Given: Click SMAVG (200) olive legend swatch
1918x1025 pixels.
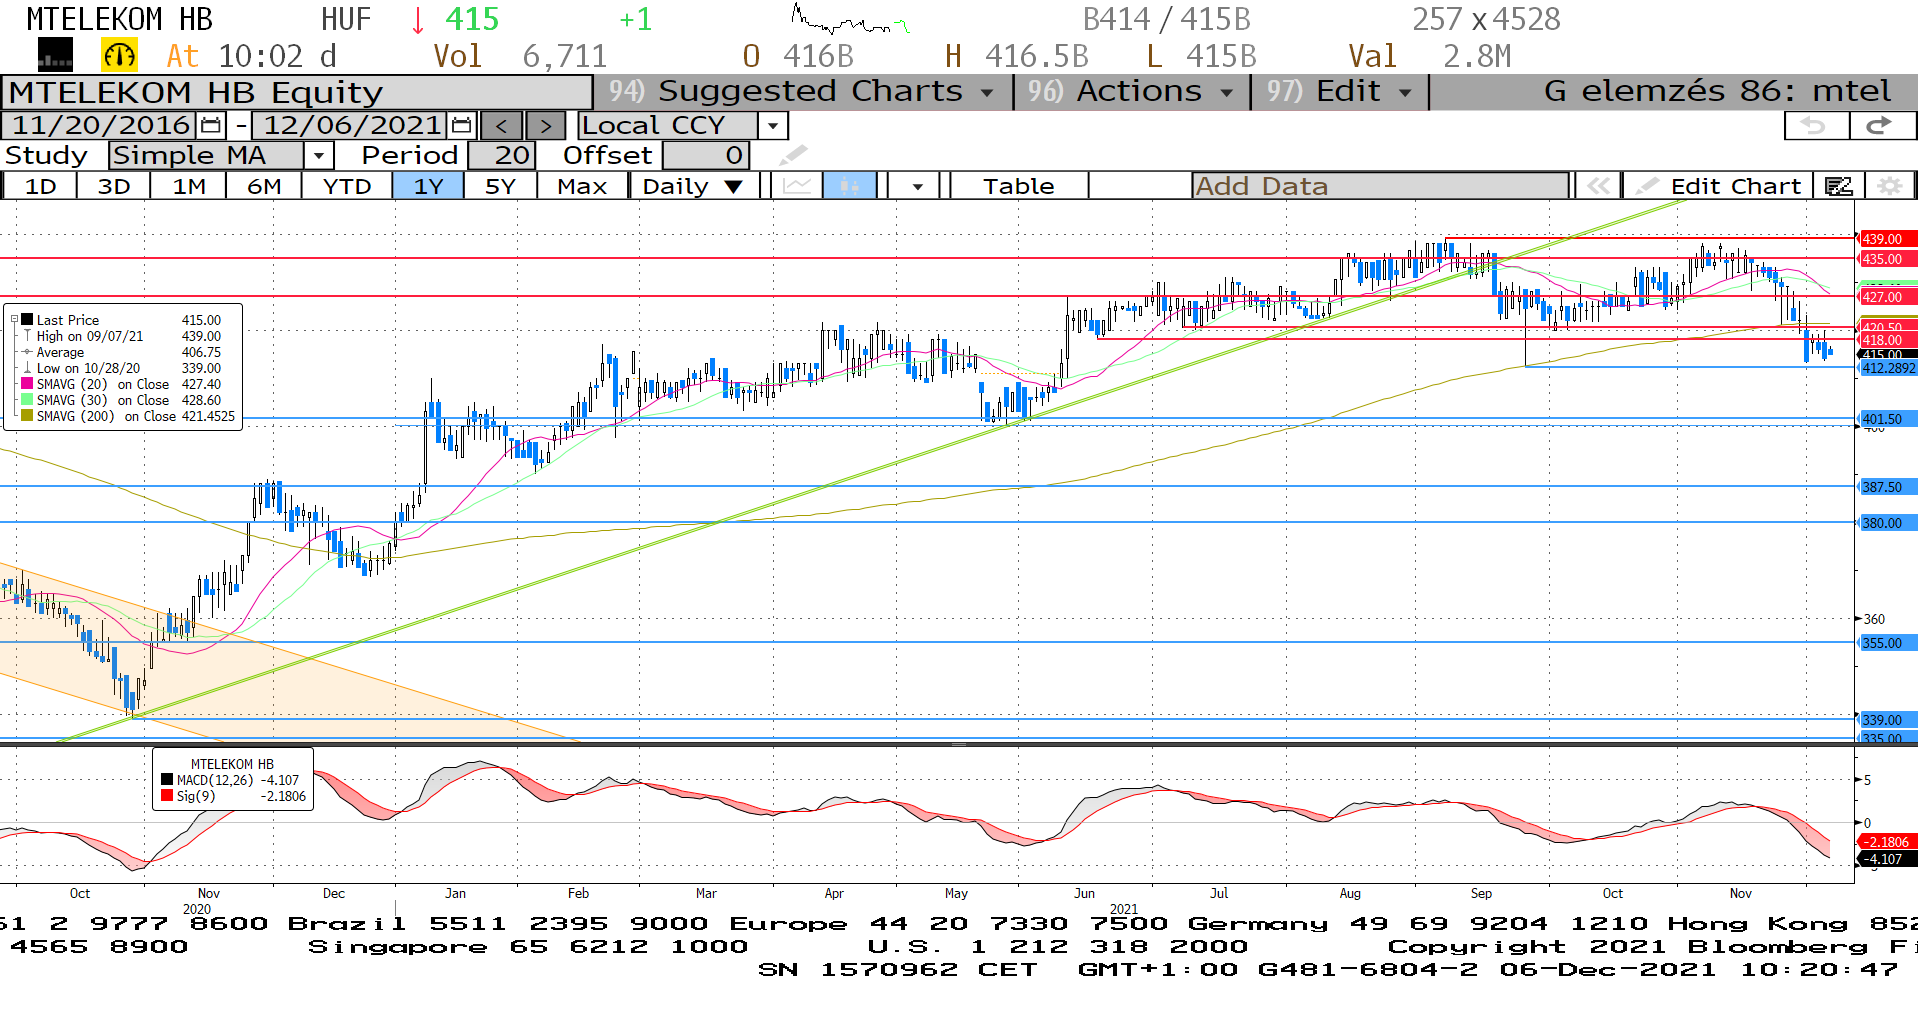Looking at the screenshot, I should [28, 416].
